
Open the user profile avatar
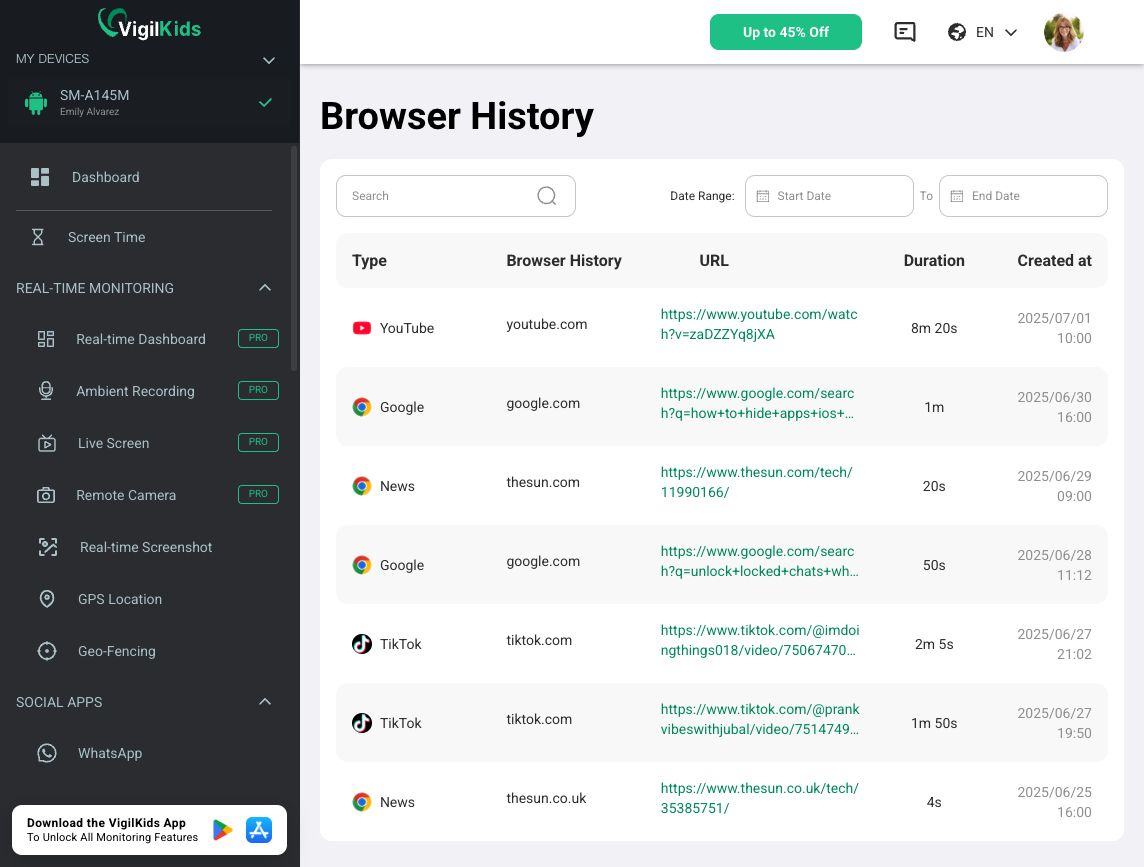[x=1063, y=32]
